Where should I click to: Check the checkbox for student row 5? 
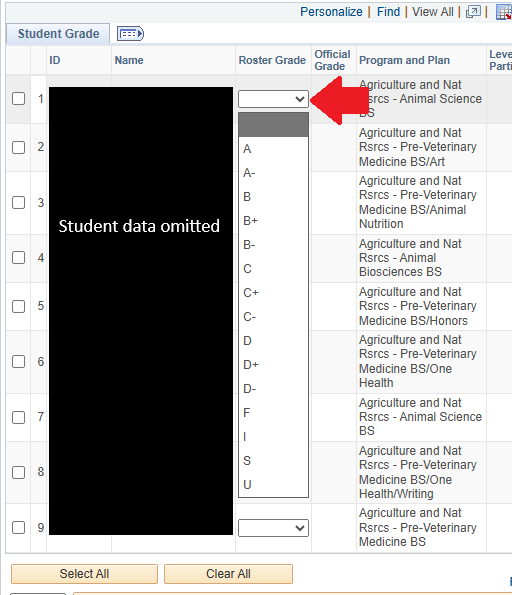click(x=18, y=306)
